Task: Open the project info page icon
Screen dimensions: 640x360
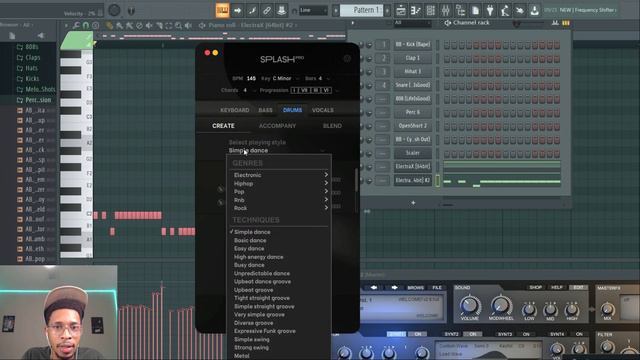Action: (475, 11)
